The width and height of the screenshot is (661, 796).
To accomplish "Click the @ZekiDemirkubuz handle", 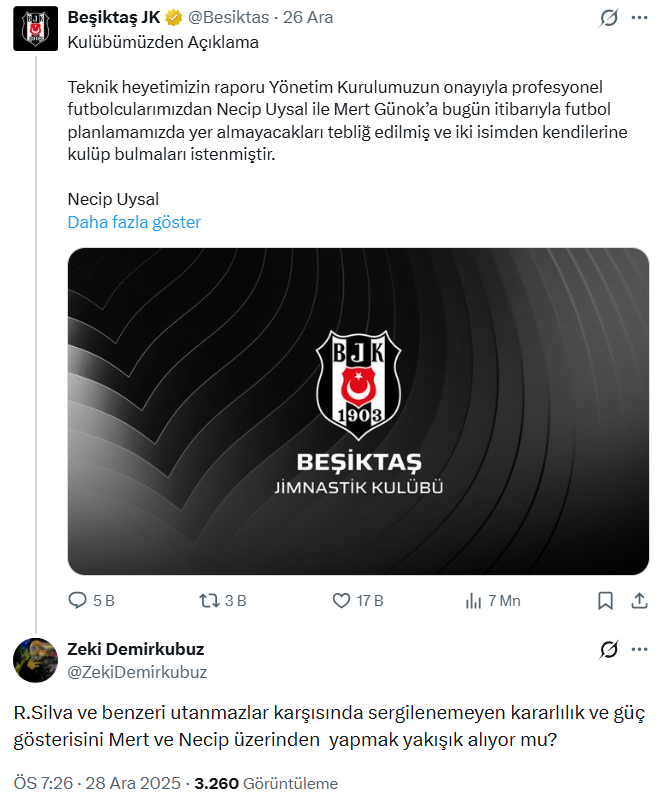I will coord(137,672).
